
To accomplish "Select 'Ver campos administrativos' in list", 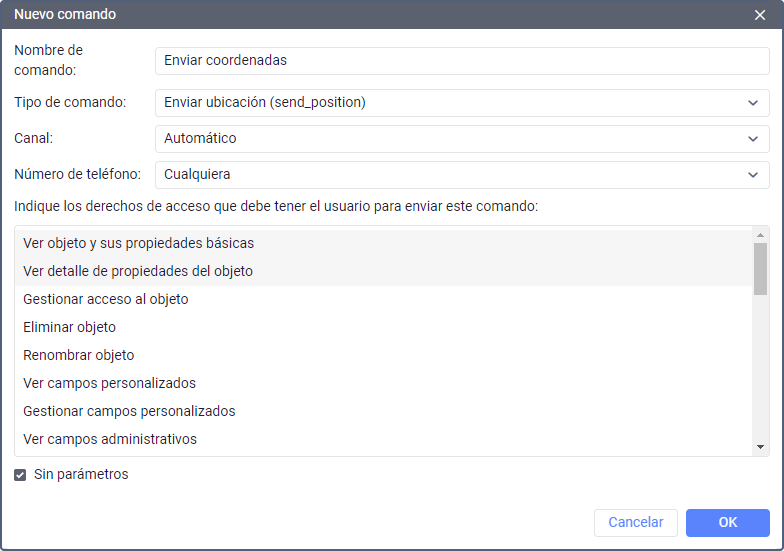I will click(110, 439).
